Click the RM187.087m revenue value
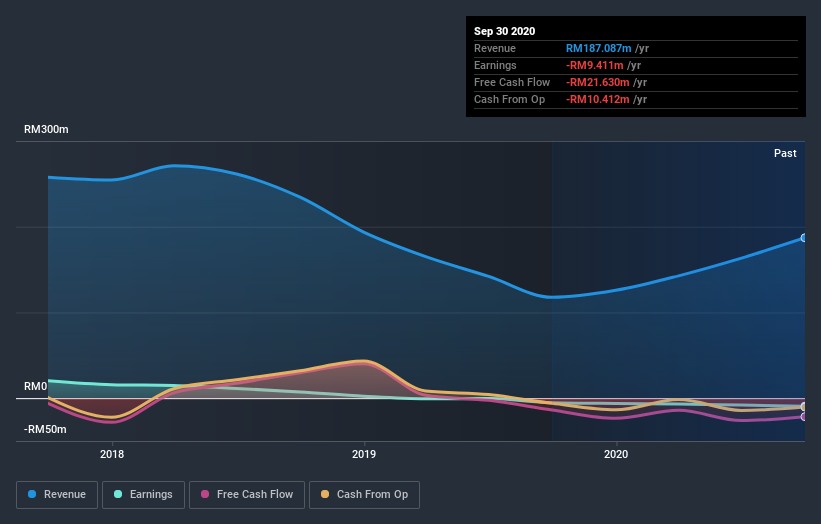Image resolution: width=821 pixels, height=524 pixels. pos(598,48)
